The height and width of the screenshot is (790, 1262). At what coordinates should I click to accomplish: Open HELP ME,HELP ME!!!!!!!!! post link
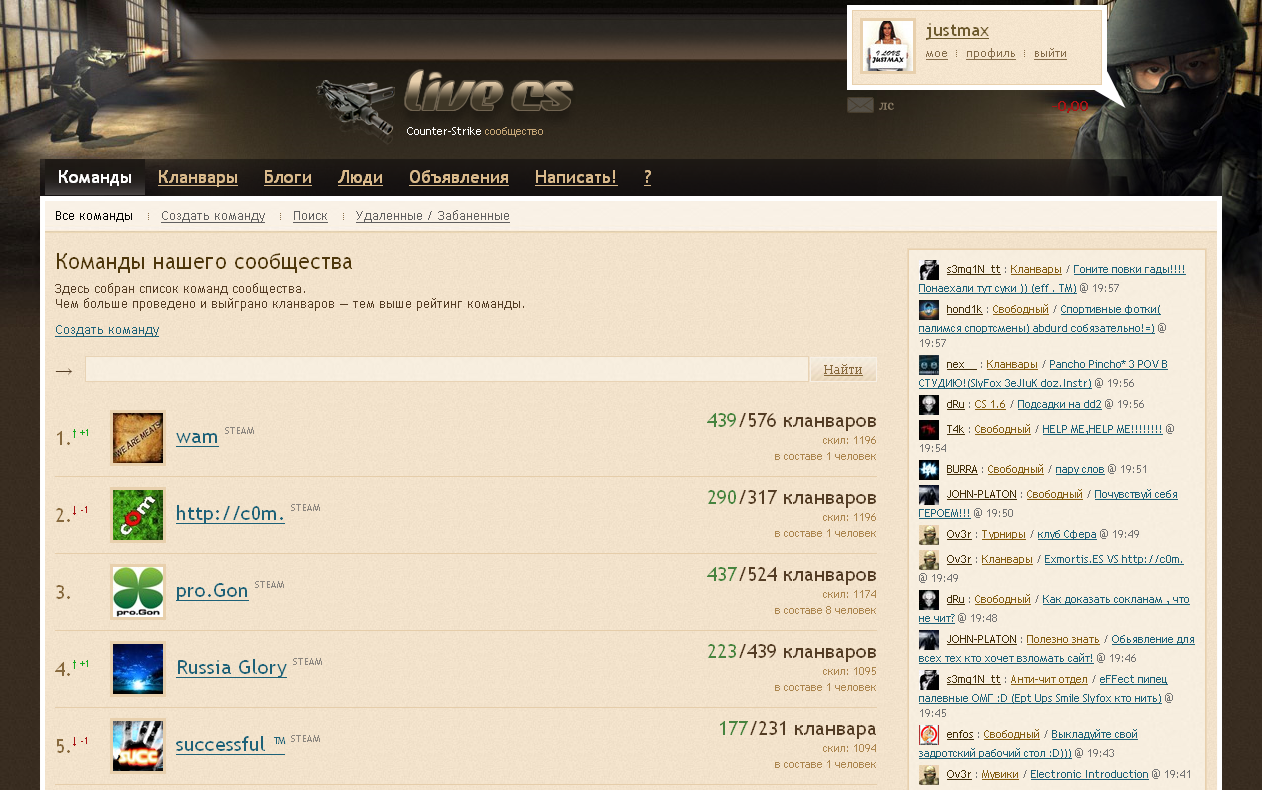(1102, 430)
